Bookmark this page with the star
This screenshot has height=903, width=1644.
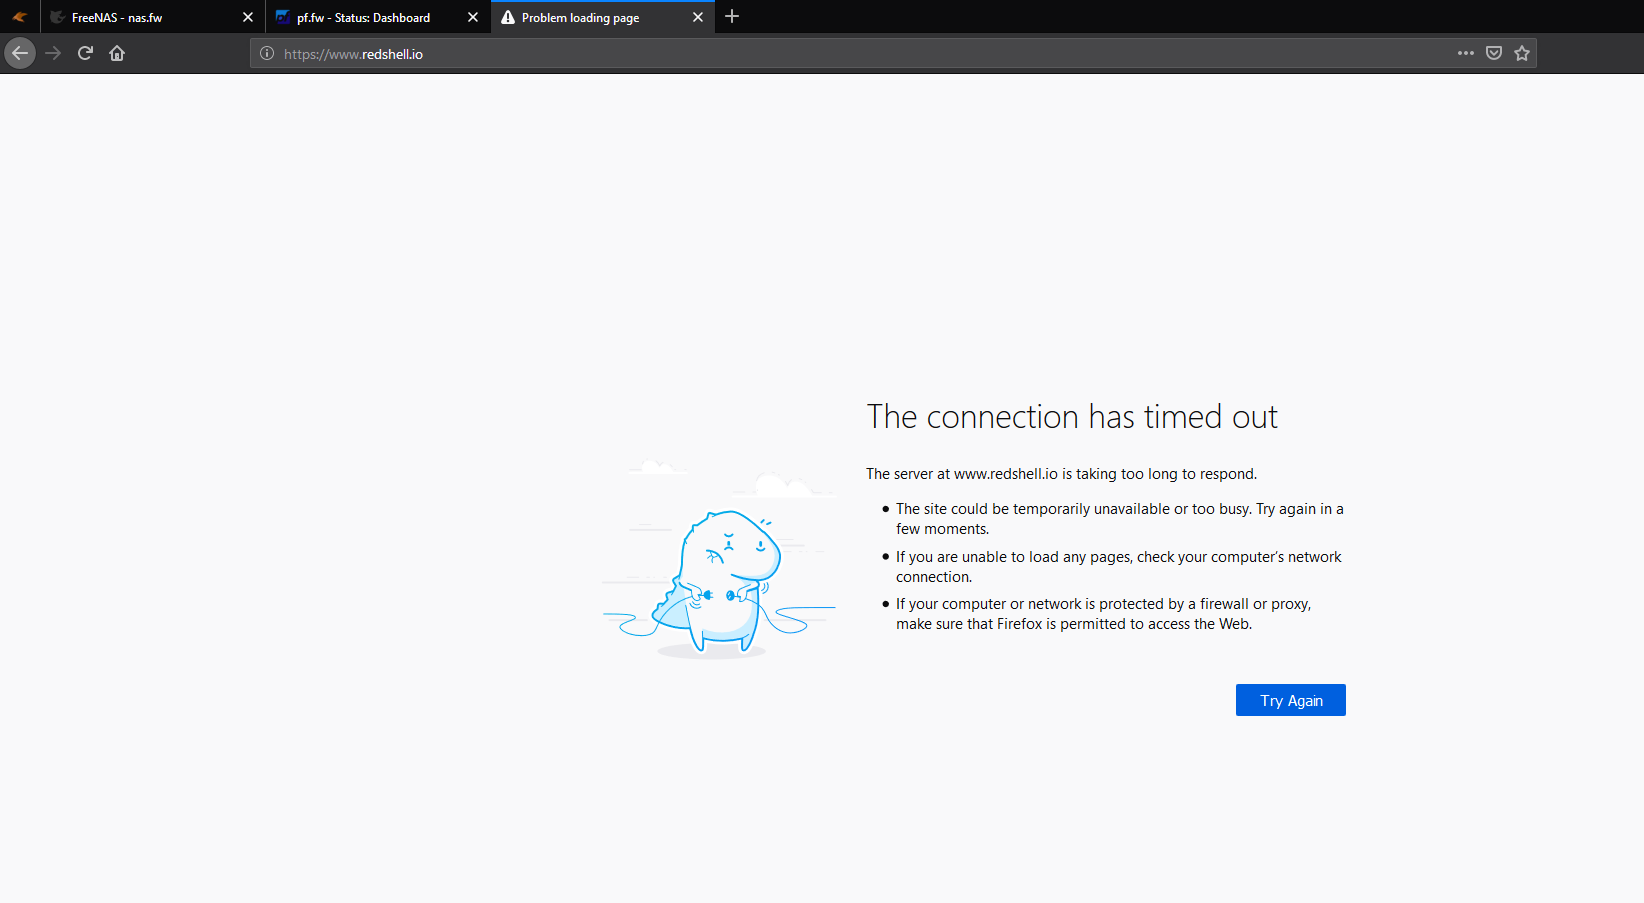[1522, 53]
